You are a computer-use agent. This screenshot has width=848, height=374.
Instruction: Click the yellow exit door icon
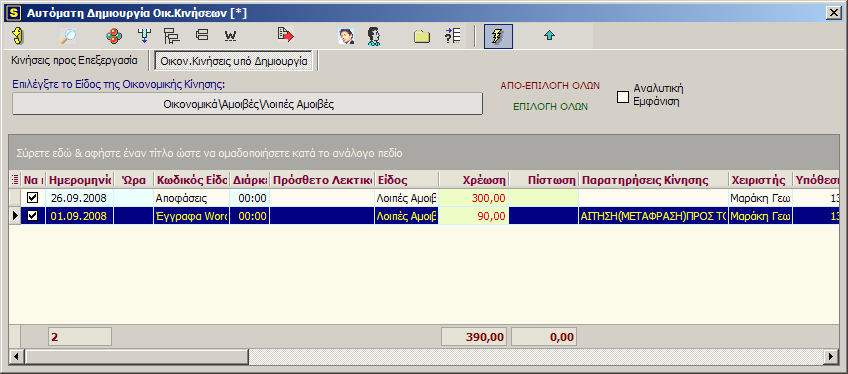[19, 36]
